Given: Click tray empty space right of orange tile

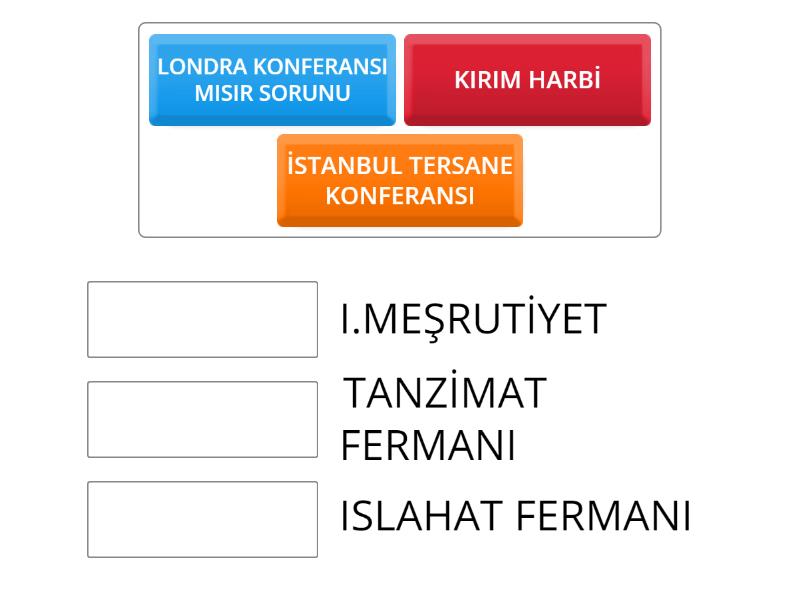Looking at the screenshot, I should tap(591, 181).
